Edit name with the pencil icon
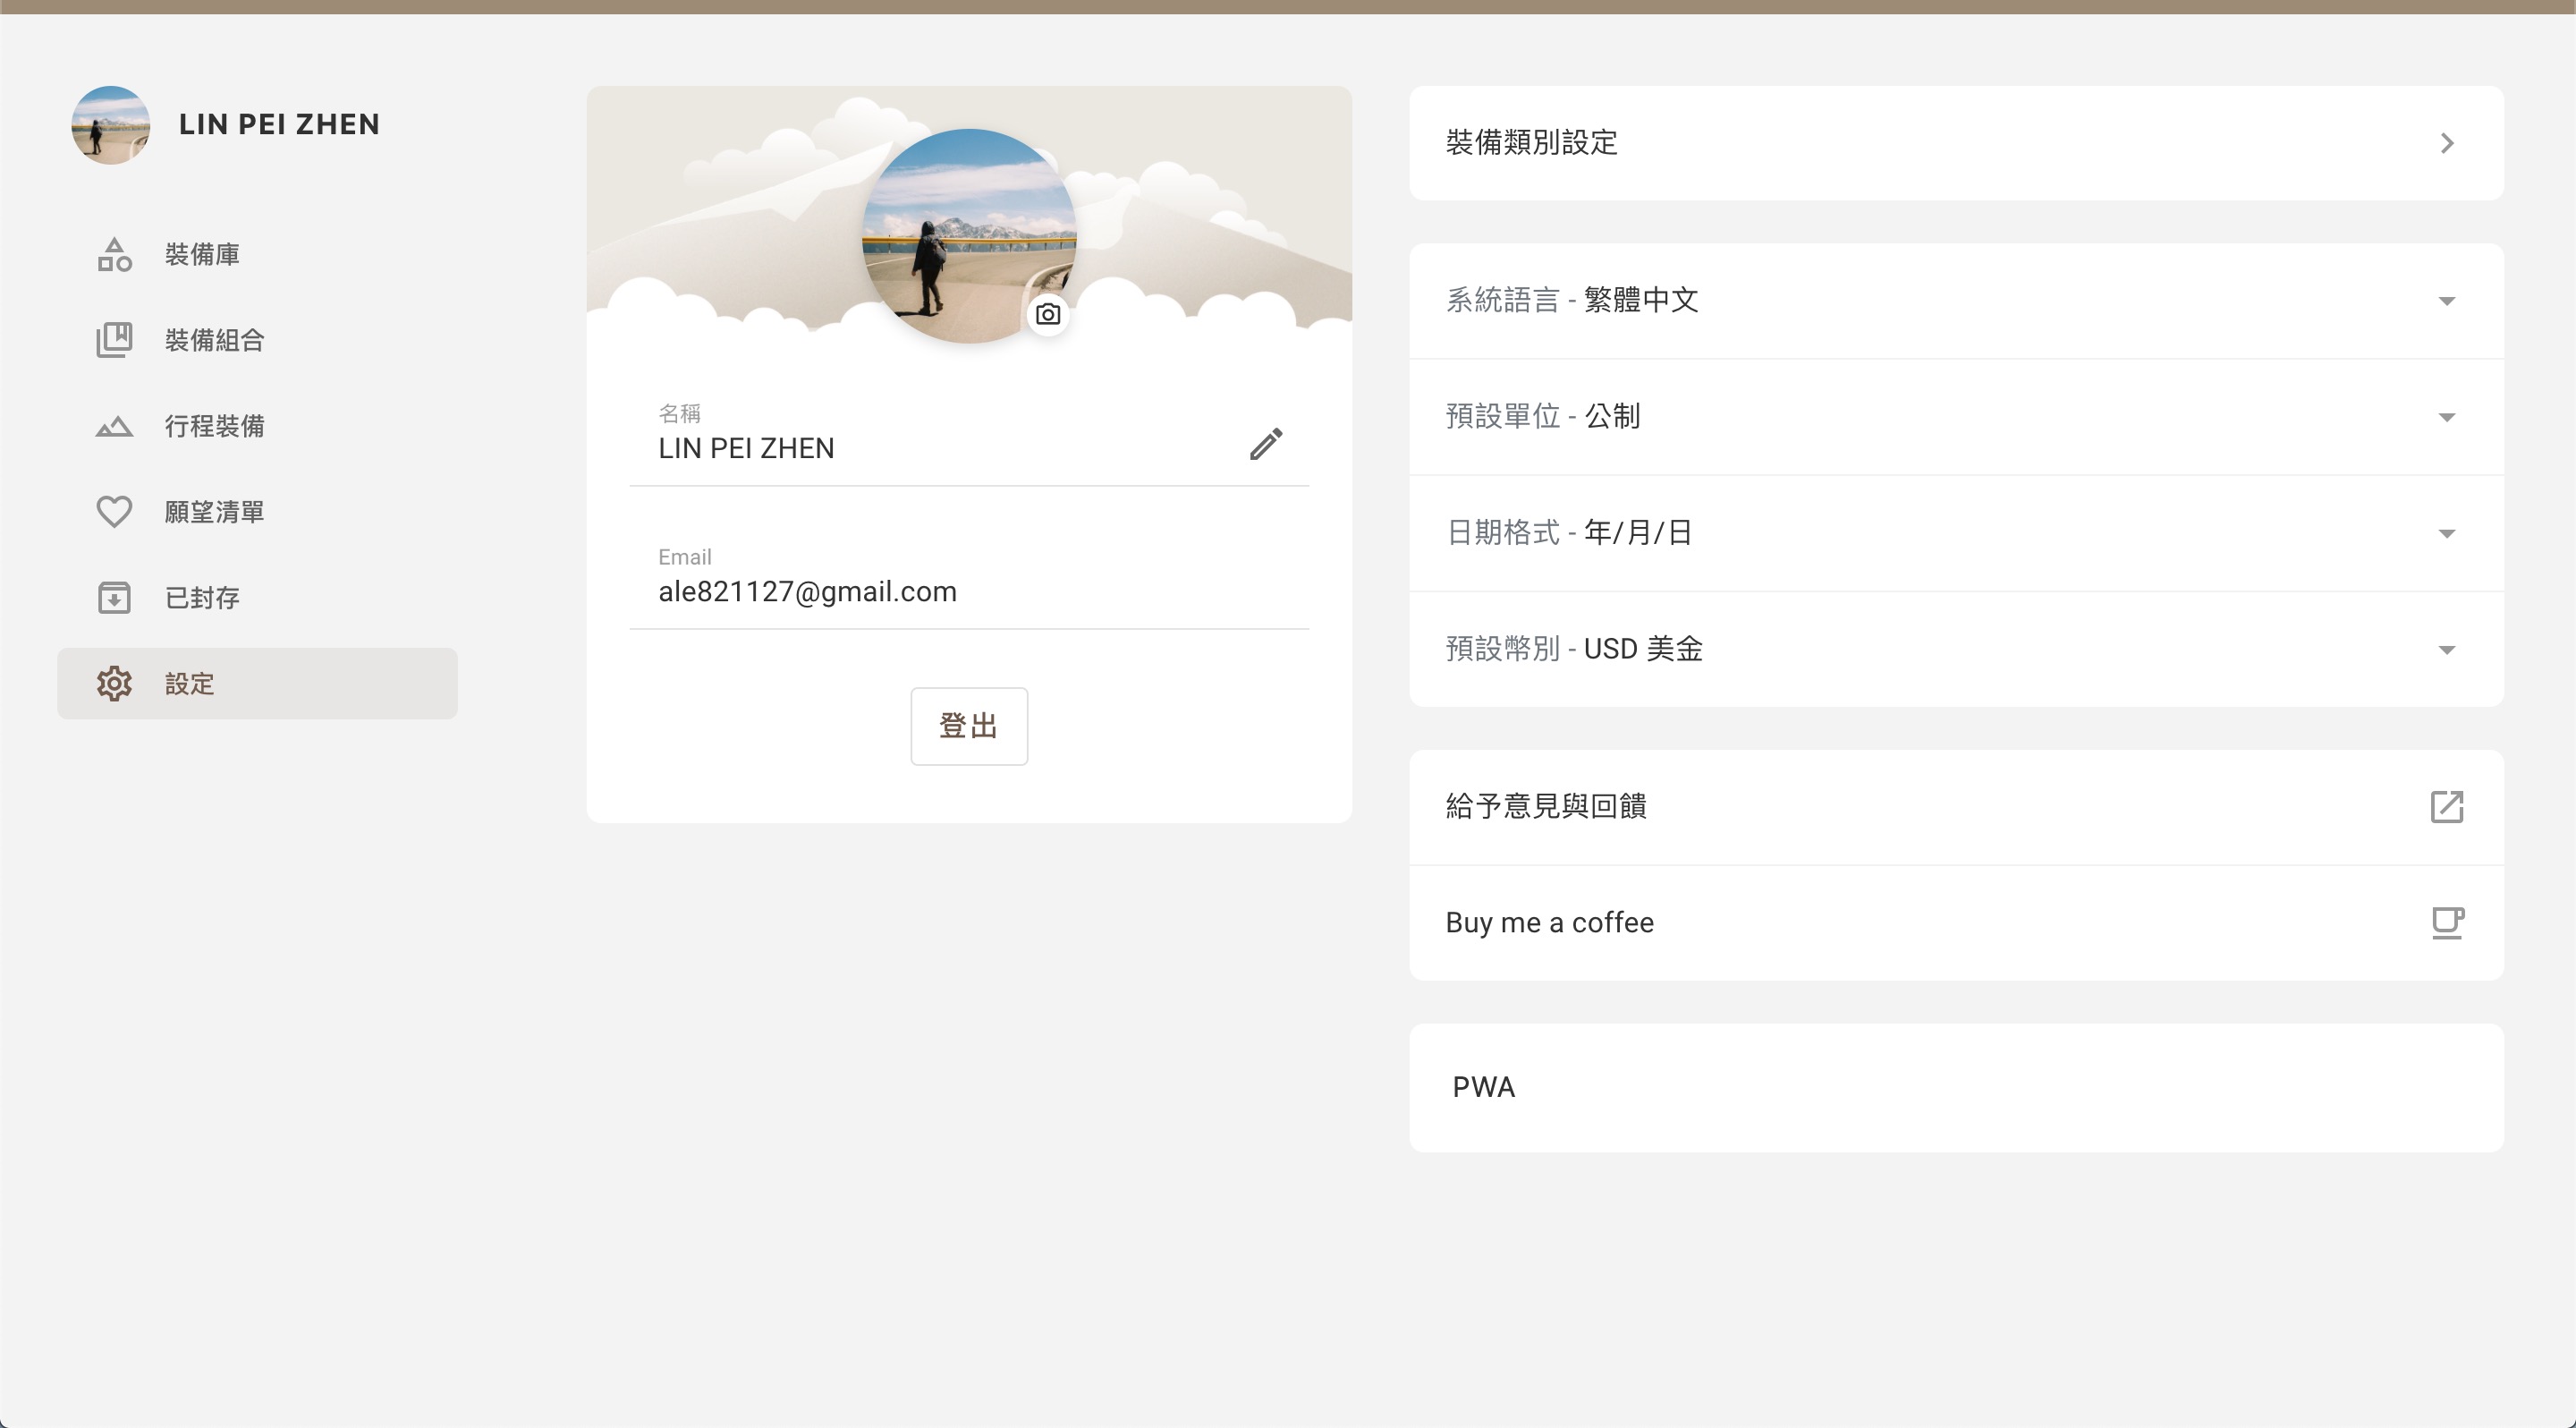Viewport: 2576px width, 1428px height. [1266, 444]
